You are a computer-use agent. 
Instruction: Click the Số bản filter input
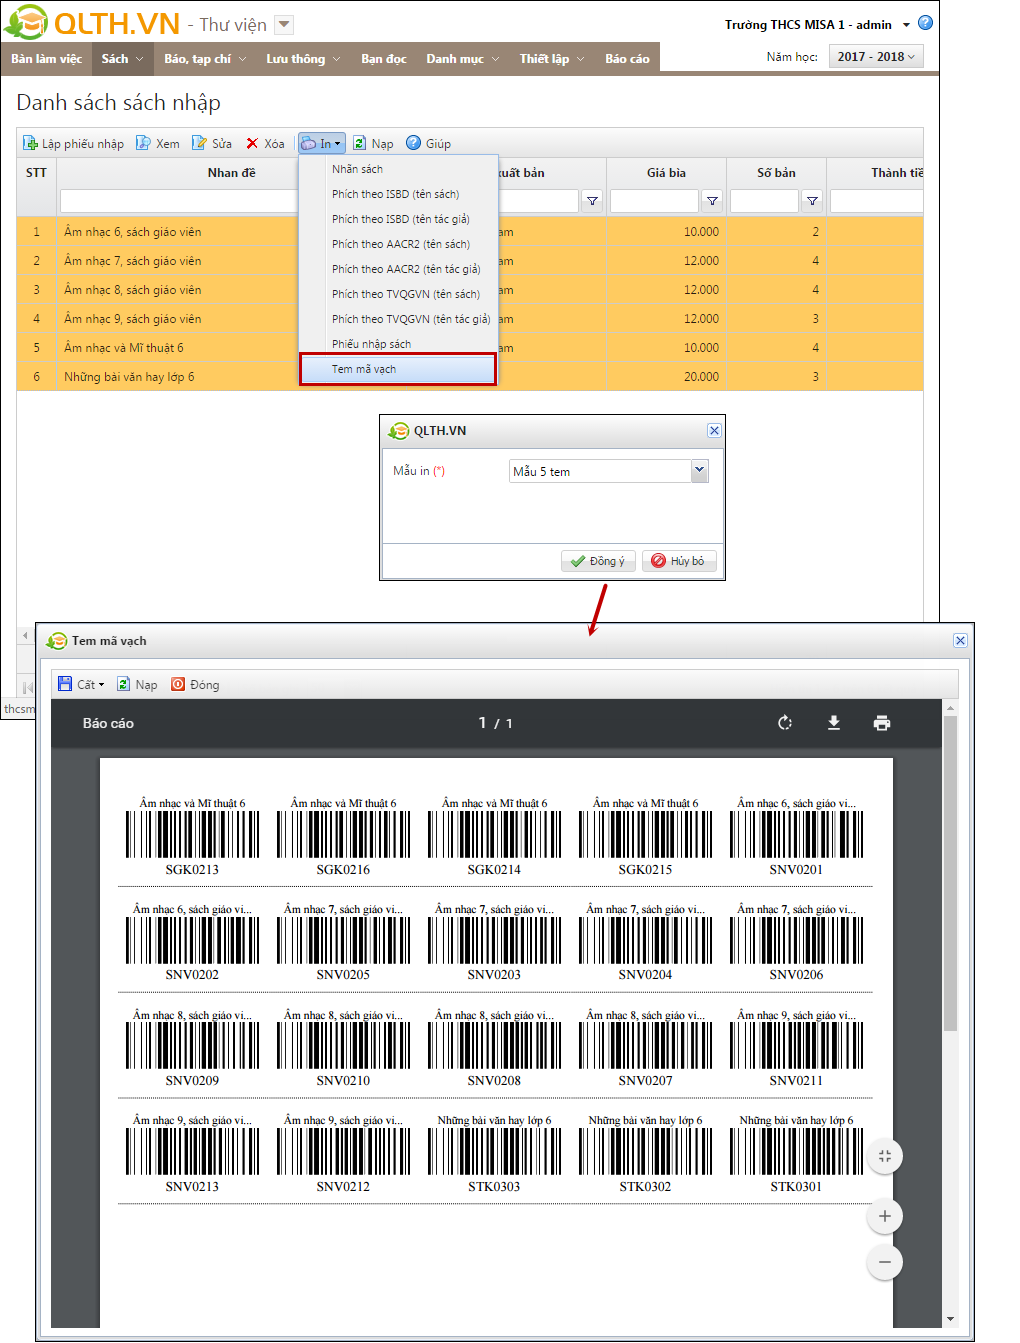tap(764, 201)
